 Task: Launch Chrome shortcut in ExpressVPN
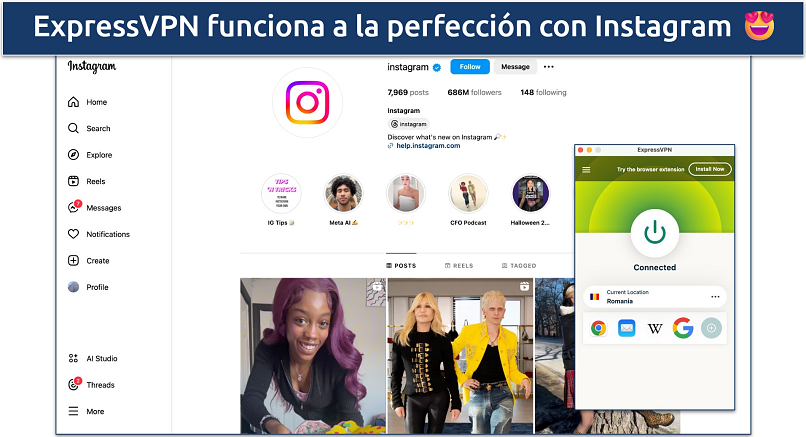(x=598, y=327)
